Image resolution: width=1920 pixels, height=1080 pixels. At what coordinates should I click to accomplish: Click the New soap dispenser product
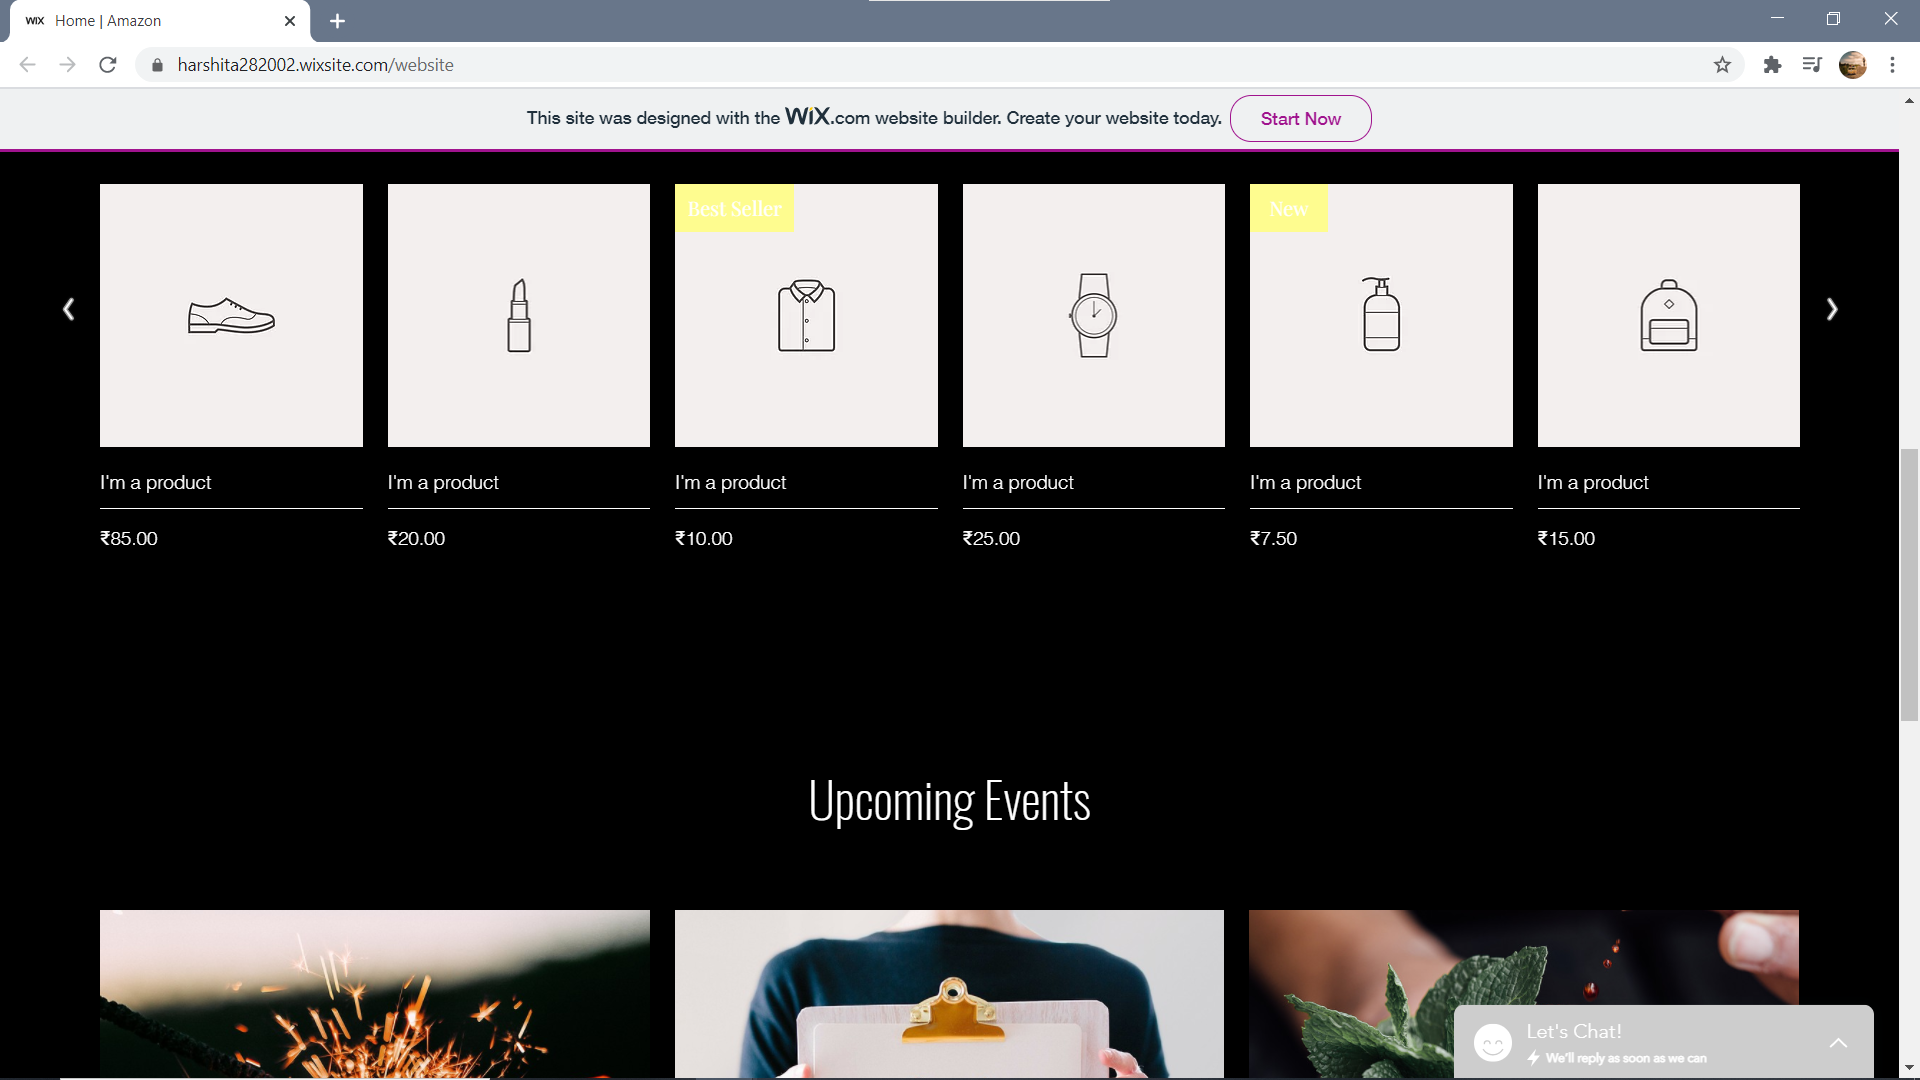tap(1381, 315)
